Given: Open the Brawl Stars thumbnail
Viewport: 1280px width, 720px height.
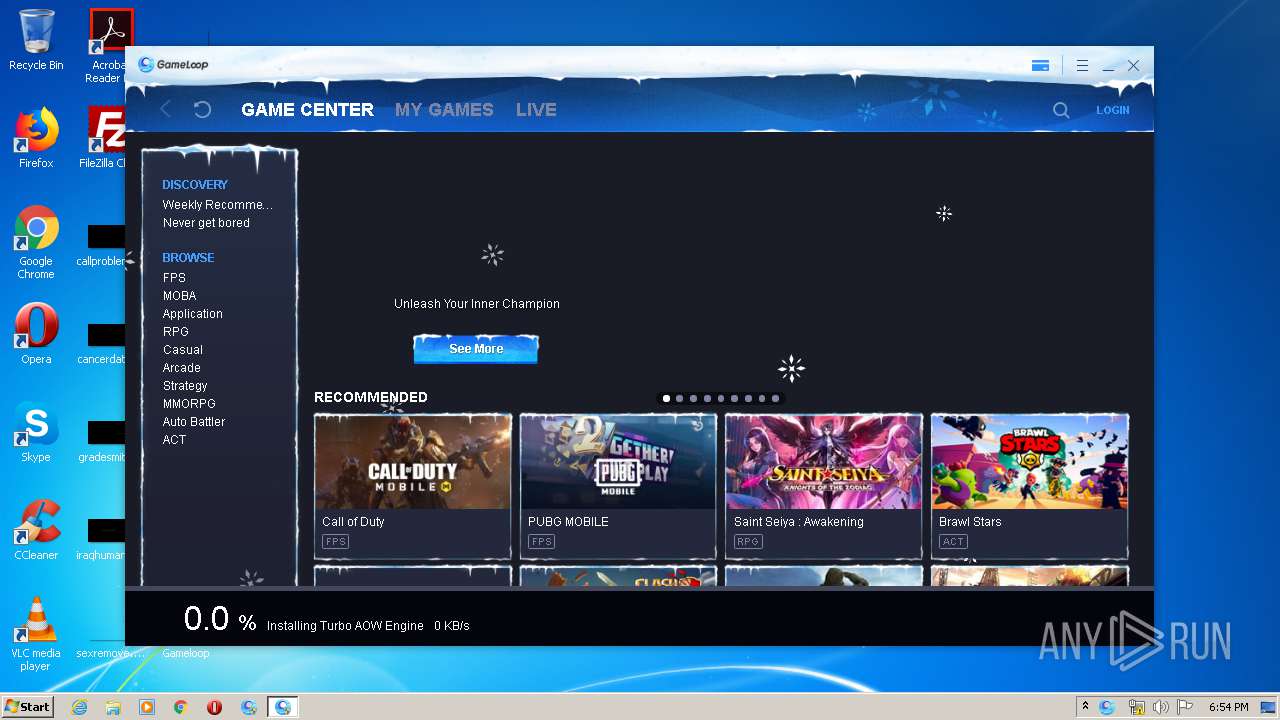Looking at the screenshot, I should pos(1030,462).
